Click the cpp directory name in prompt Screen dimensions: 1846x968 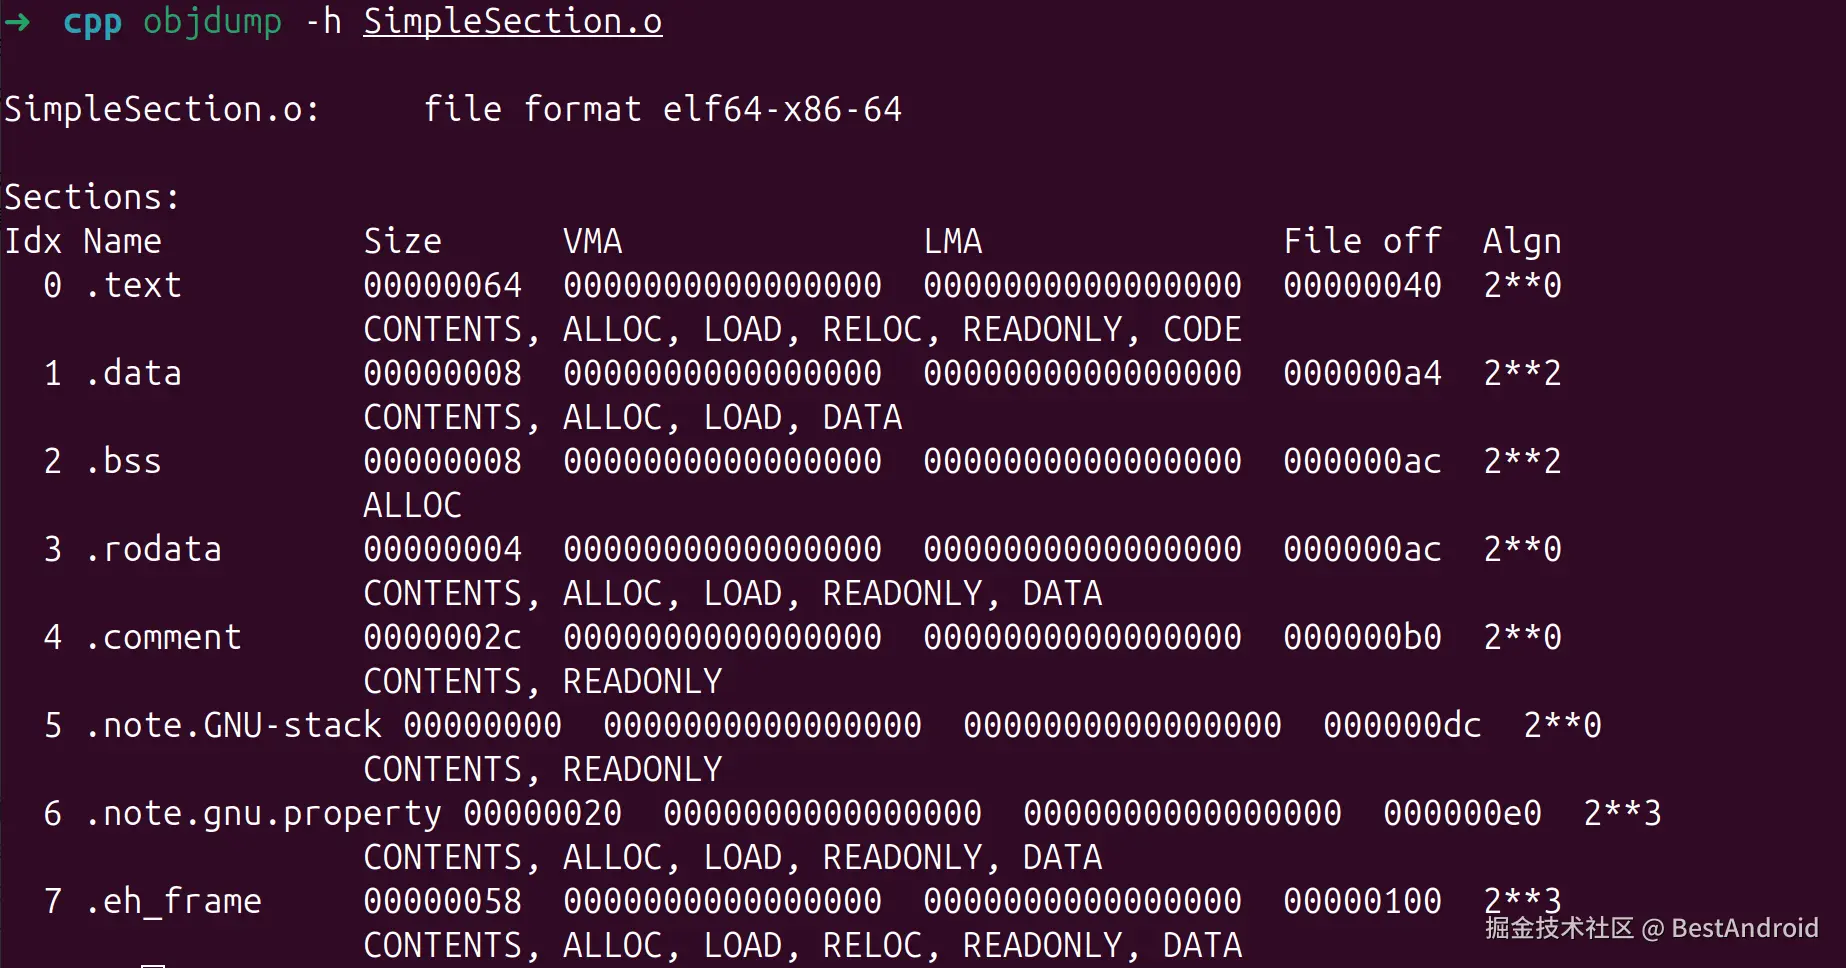point(92,21)
